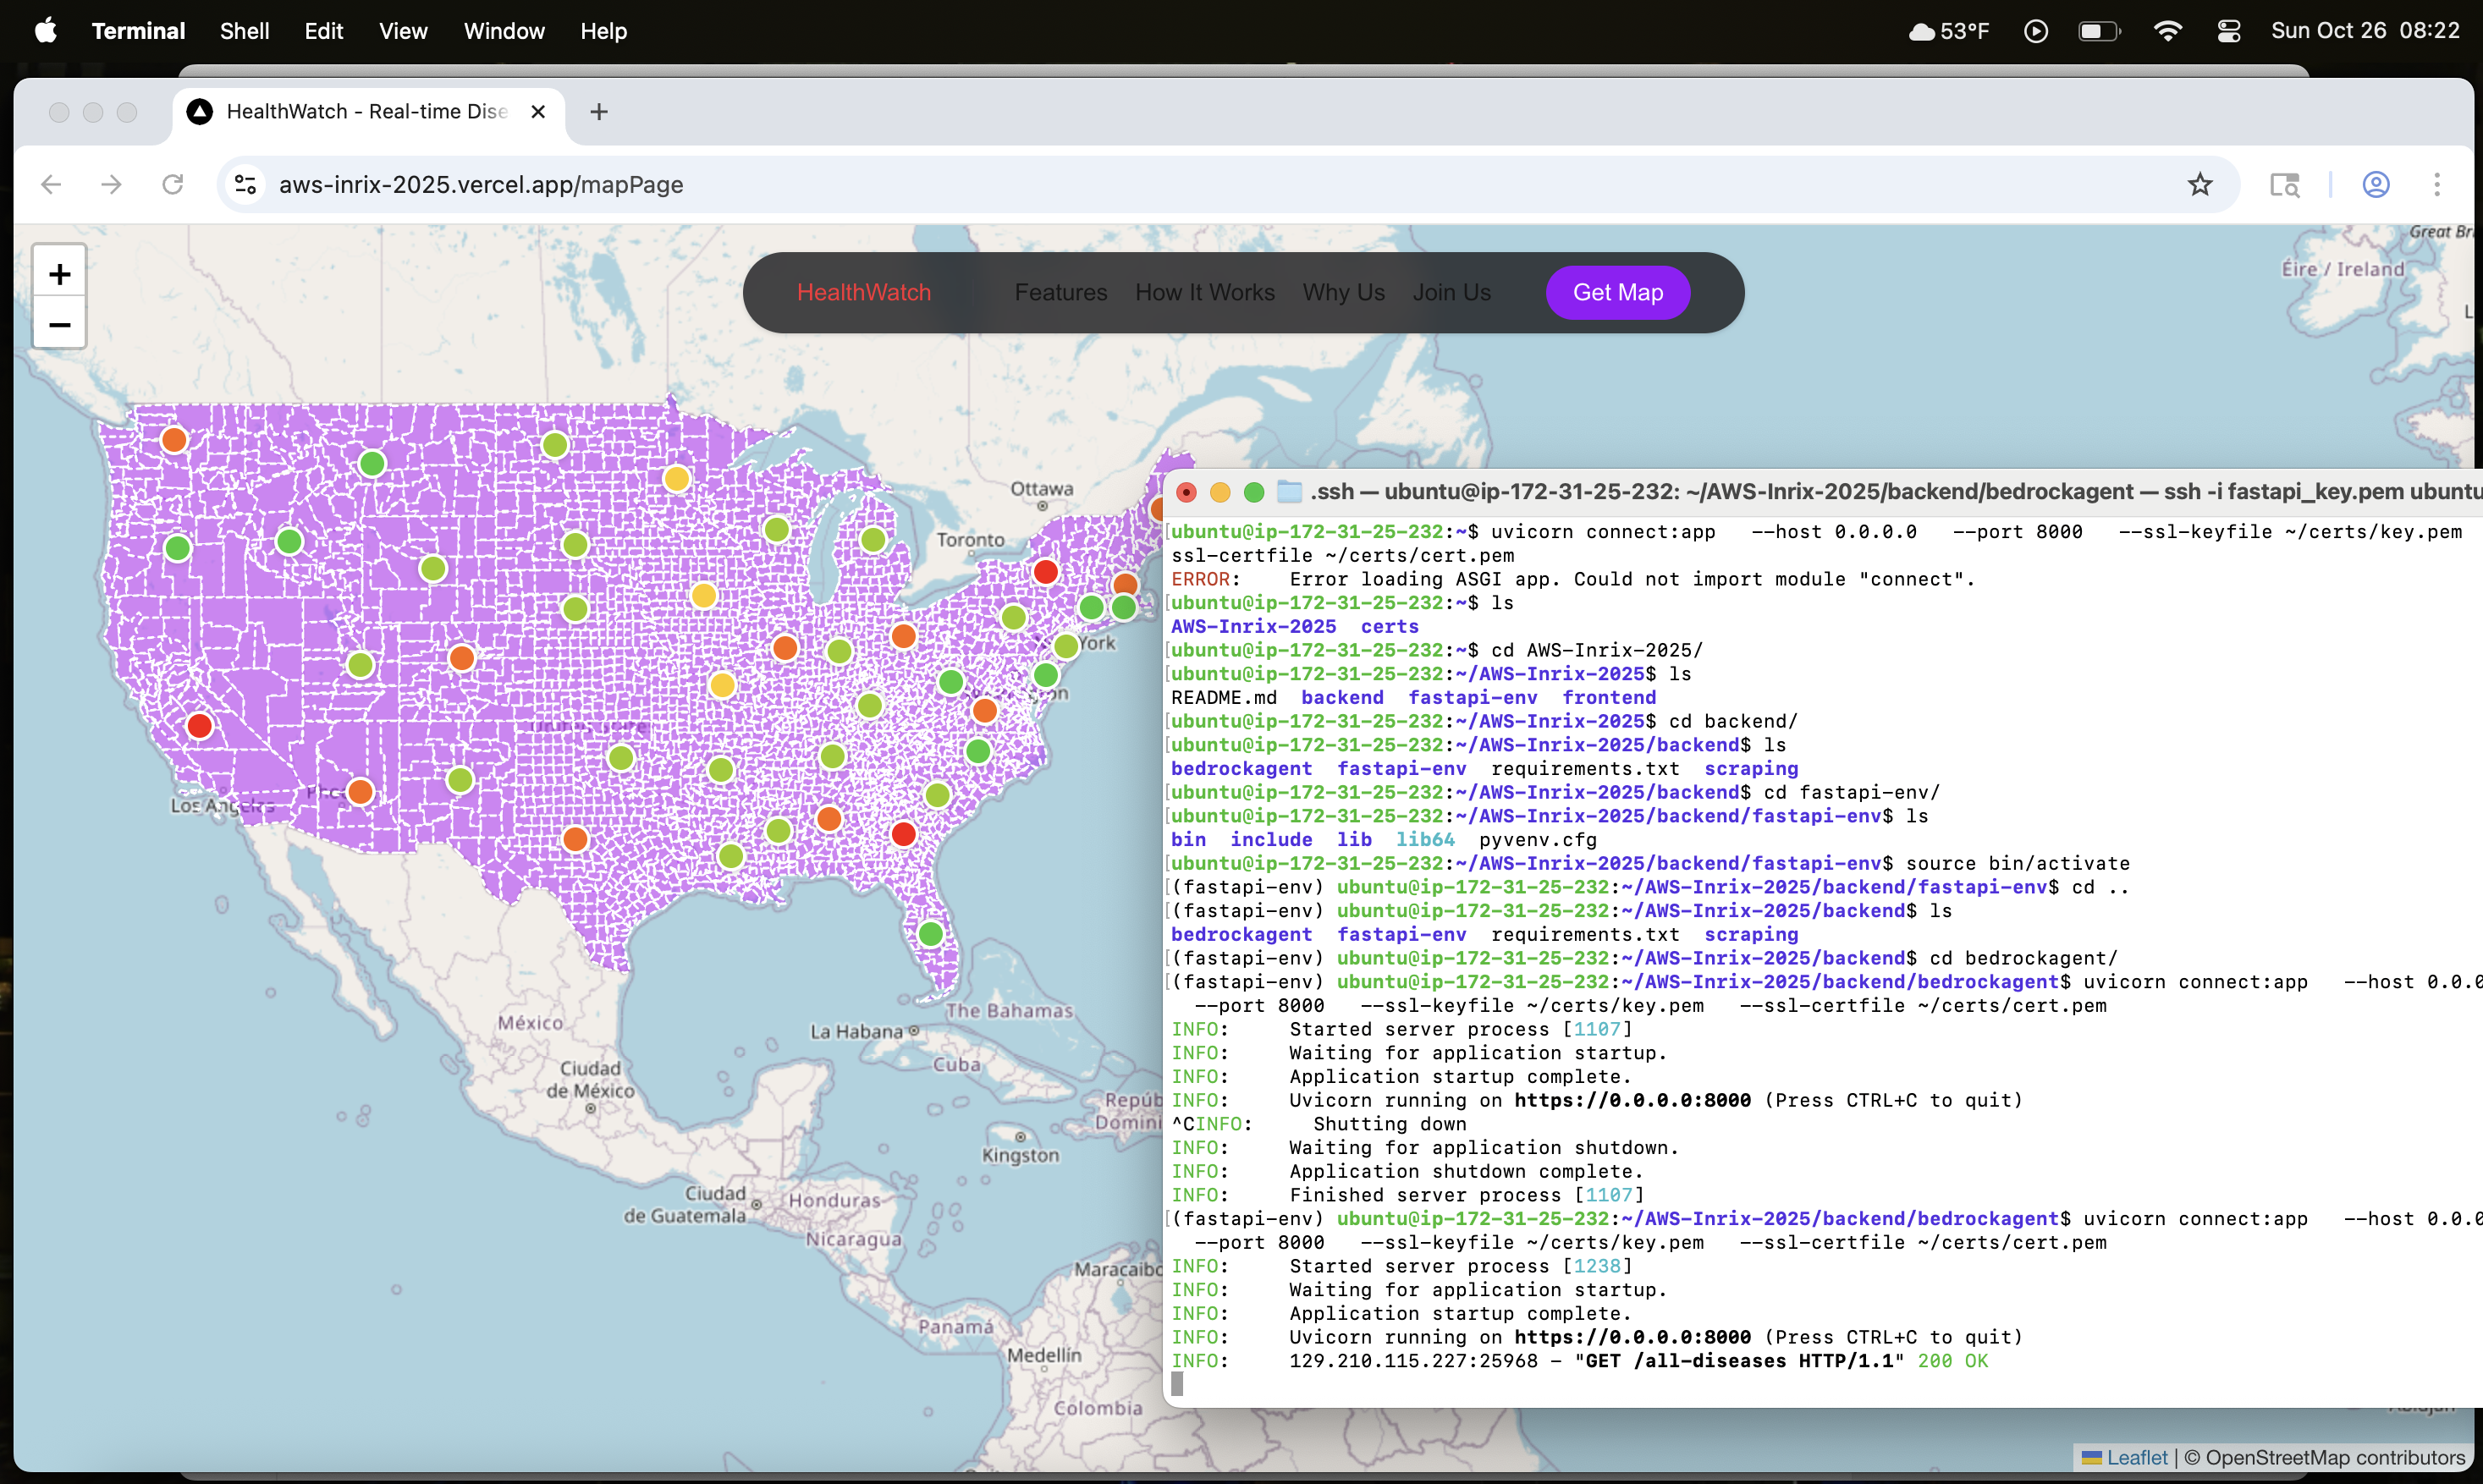Open macOS Control Center icon

2228,31
